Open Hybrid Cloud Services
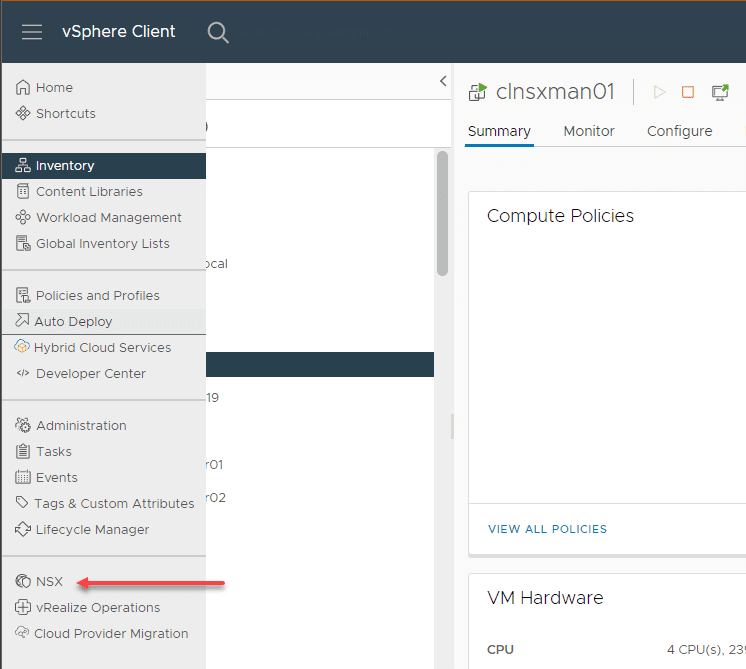Viewport: 746px width, 669px height. coord(102,348)
